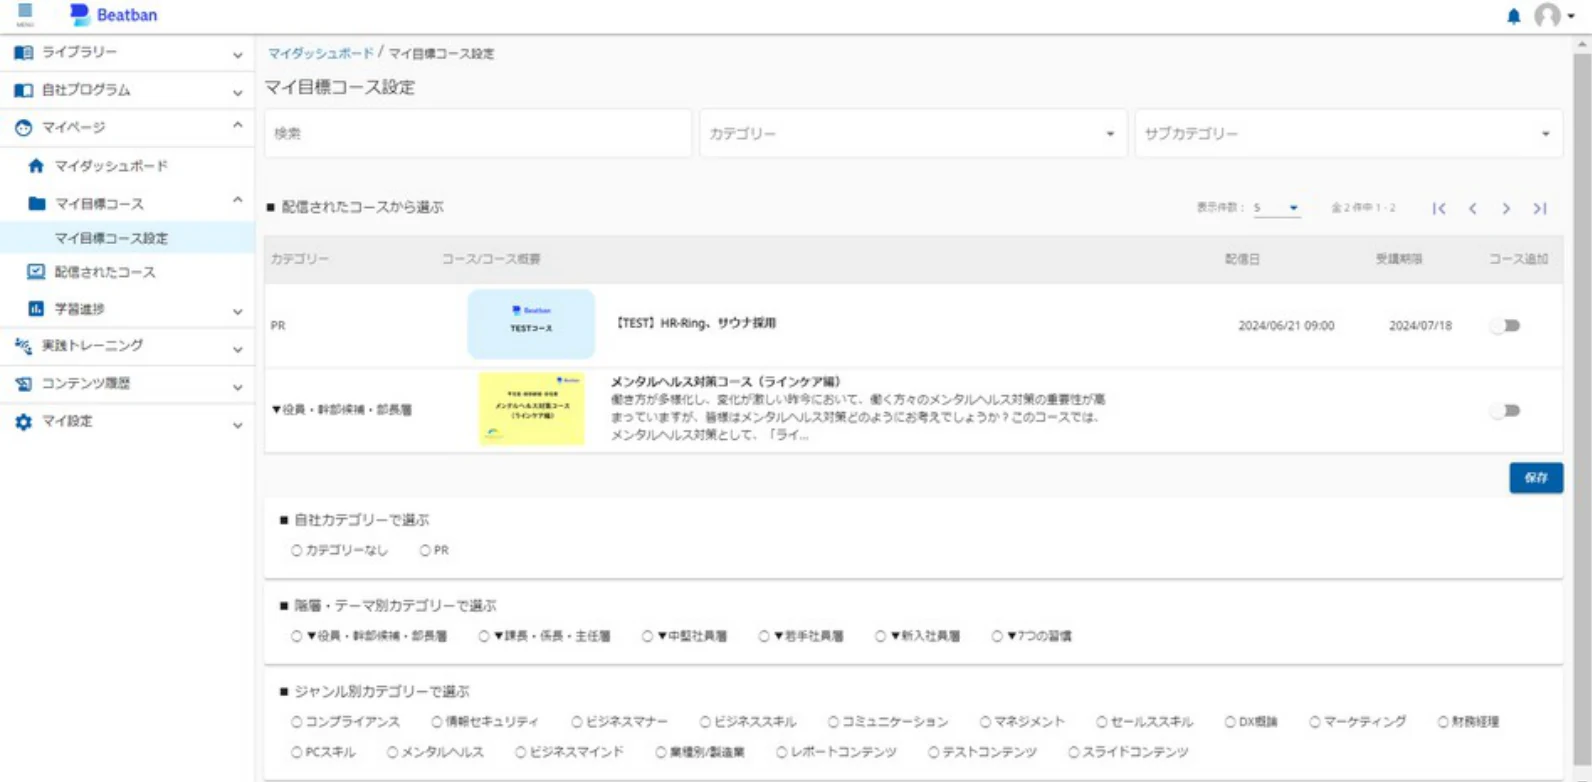
Task: Open the TESTコース thumbnail
Action: click(531, 325)
